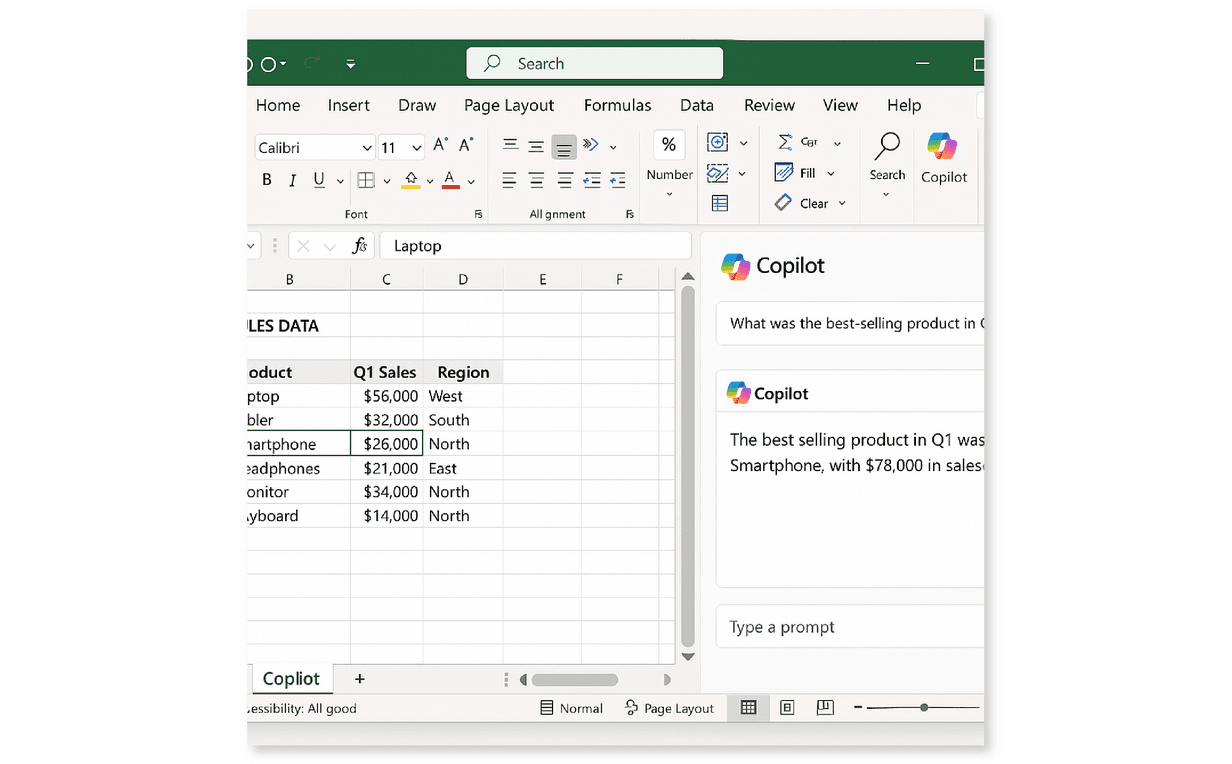Click the insert function fx icon
Image resolution: width=1232 pixels, height=764 pixels.
coord(359,246)
